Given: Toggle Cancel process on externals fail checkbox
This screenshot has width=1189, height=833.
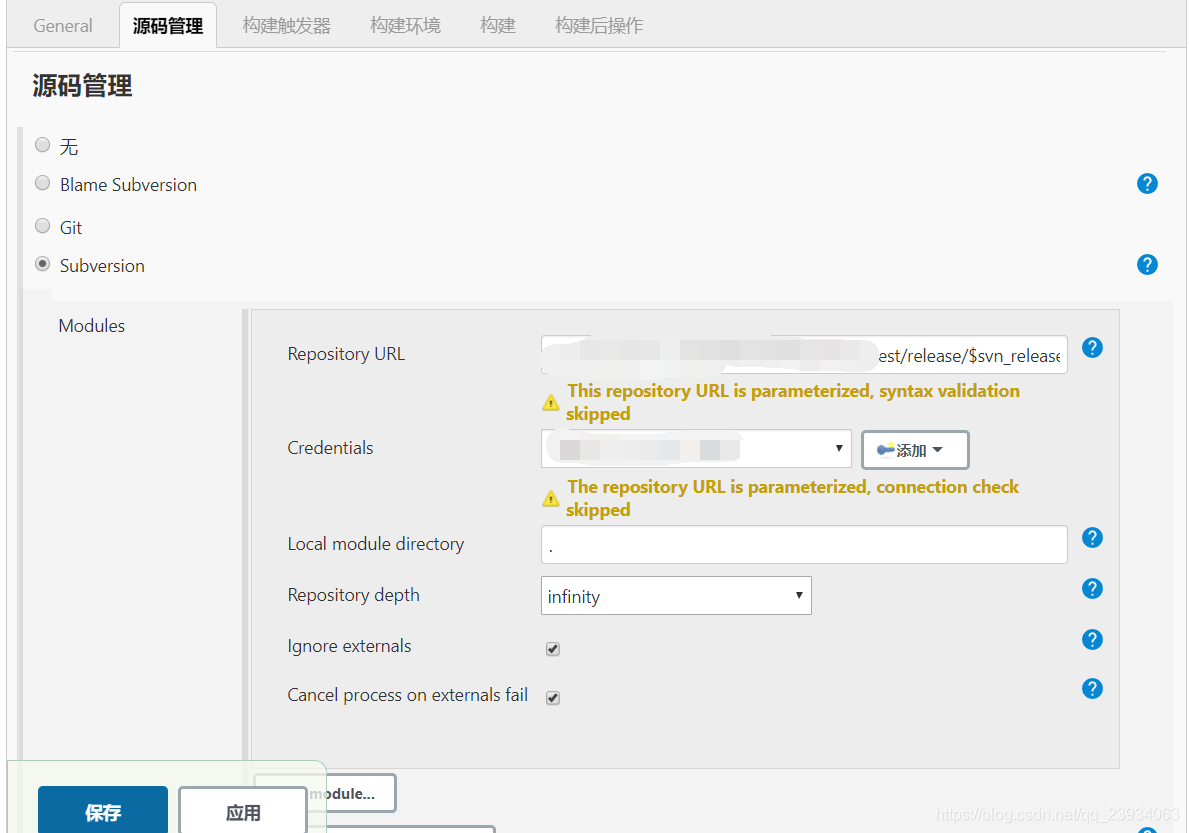Looking at the screenshot, I should pos(553,698).
